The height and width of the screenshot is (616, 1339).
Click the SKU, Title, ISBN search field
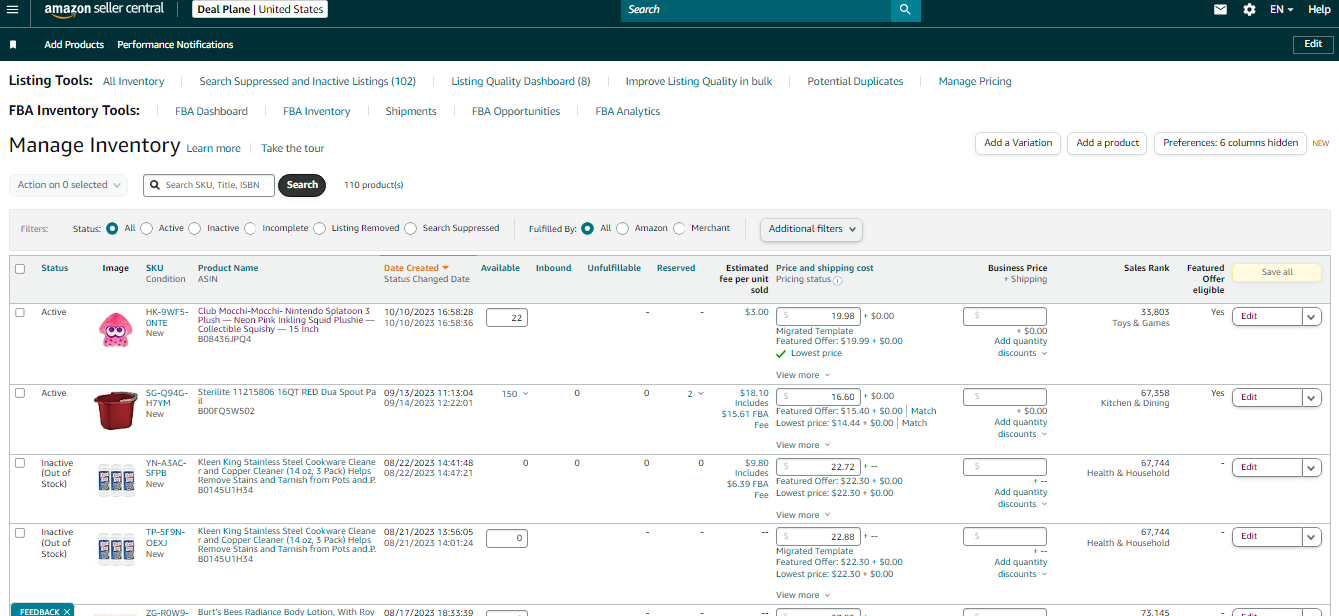pyautogui.click(x=208, y=185)
